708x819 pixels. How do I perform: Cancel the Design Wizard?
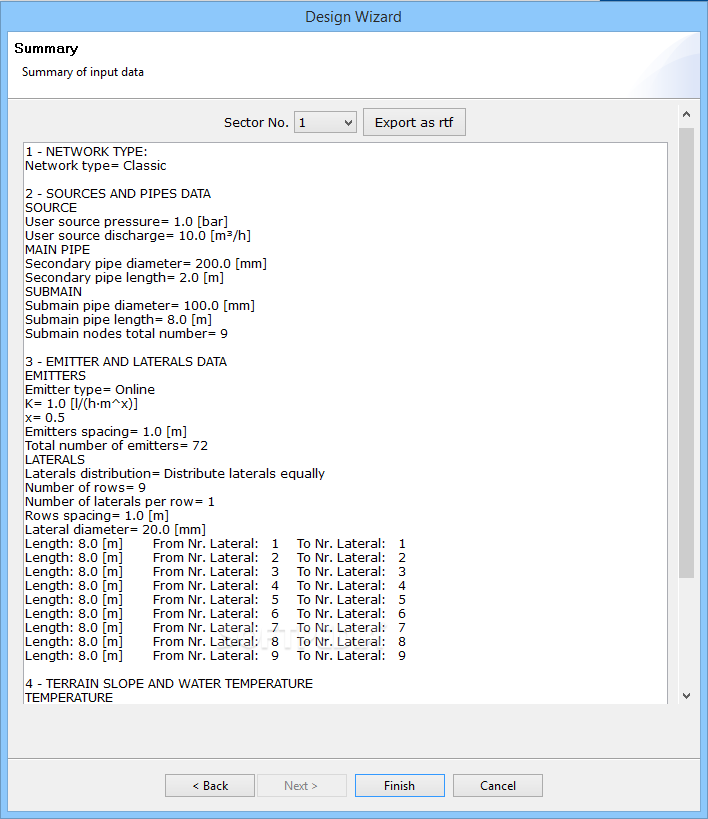pyautogui.click(x=497, y=786)
